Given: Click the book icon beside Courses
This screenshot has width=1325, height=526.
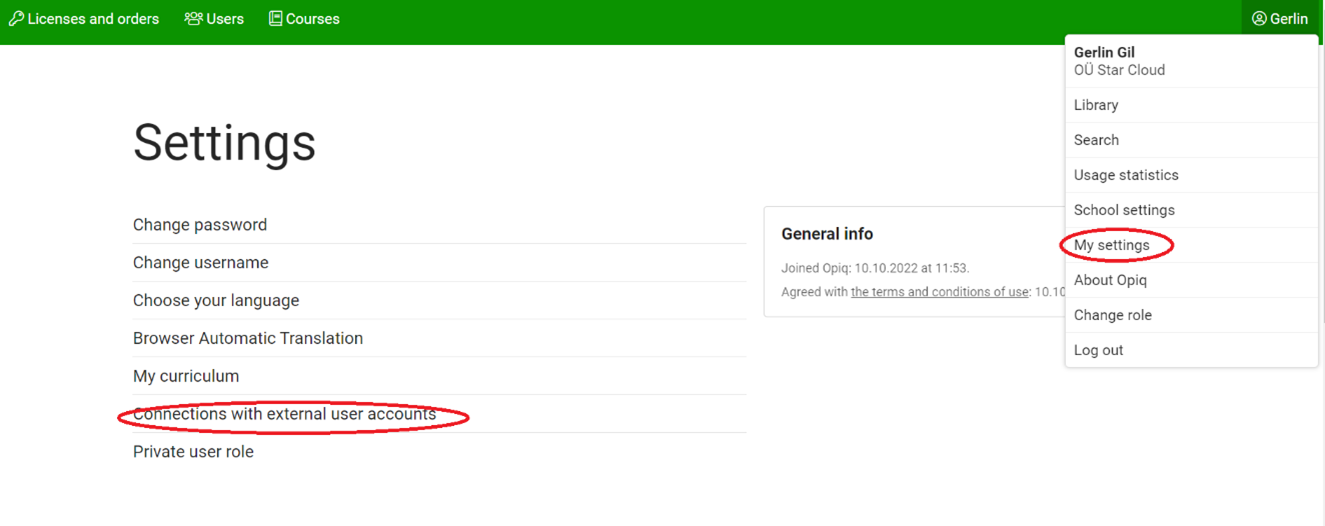Looking at the screenshot, I should click(276, 18).
